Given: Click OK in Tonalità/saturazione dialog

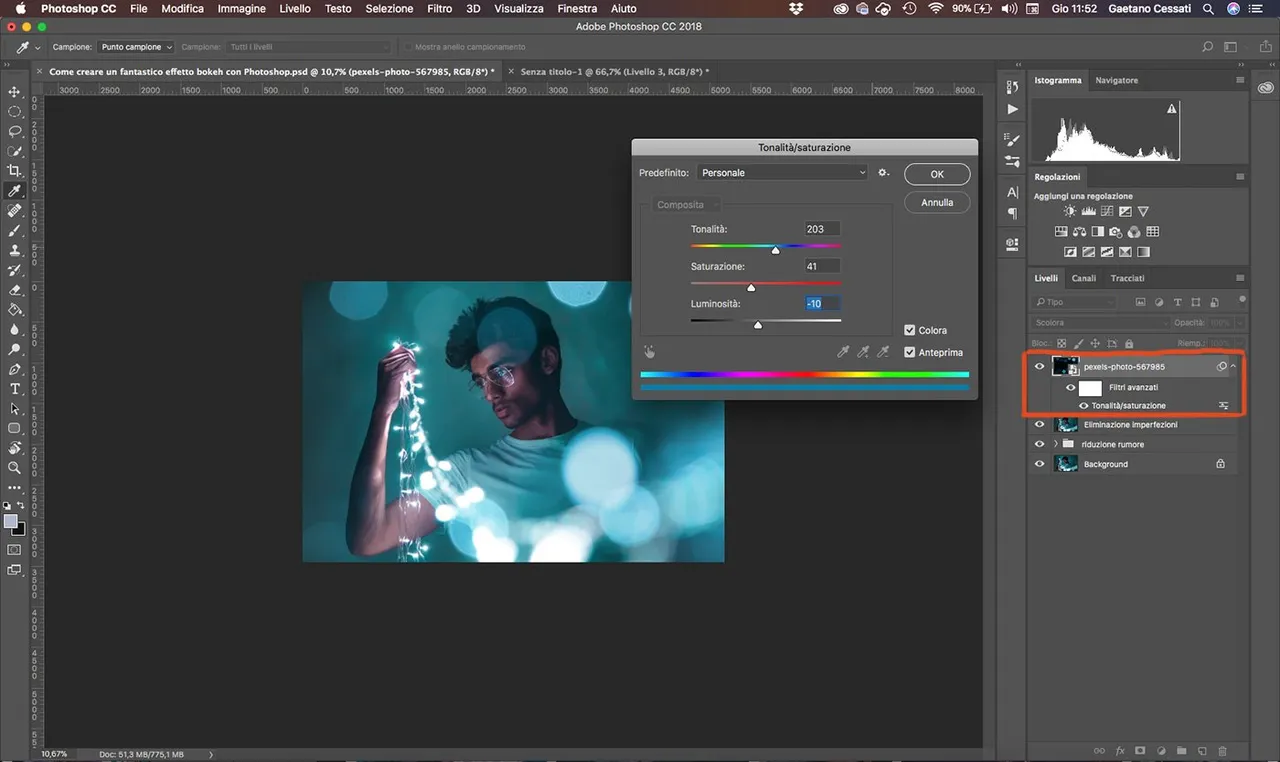Looking at the screenshot, I should coord(937,174).
